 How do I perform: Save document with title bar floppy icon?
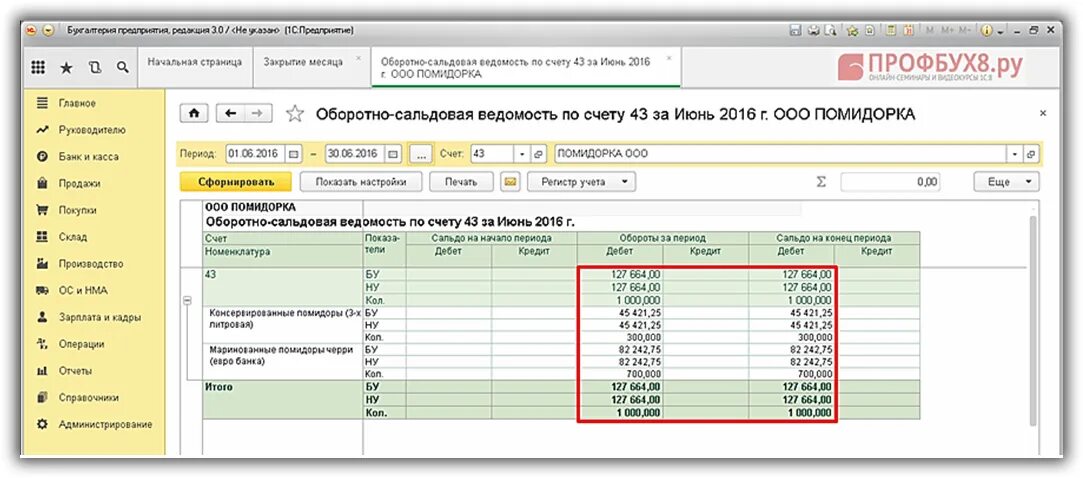click(796, 30)
